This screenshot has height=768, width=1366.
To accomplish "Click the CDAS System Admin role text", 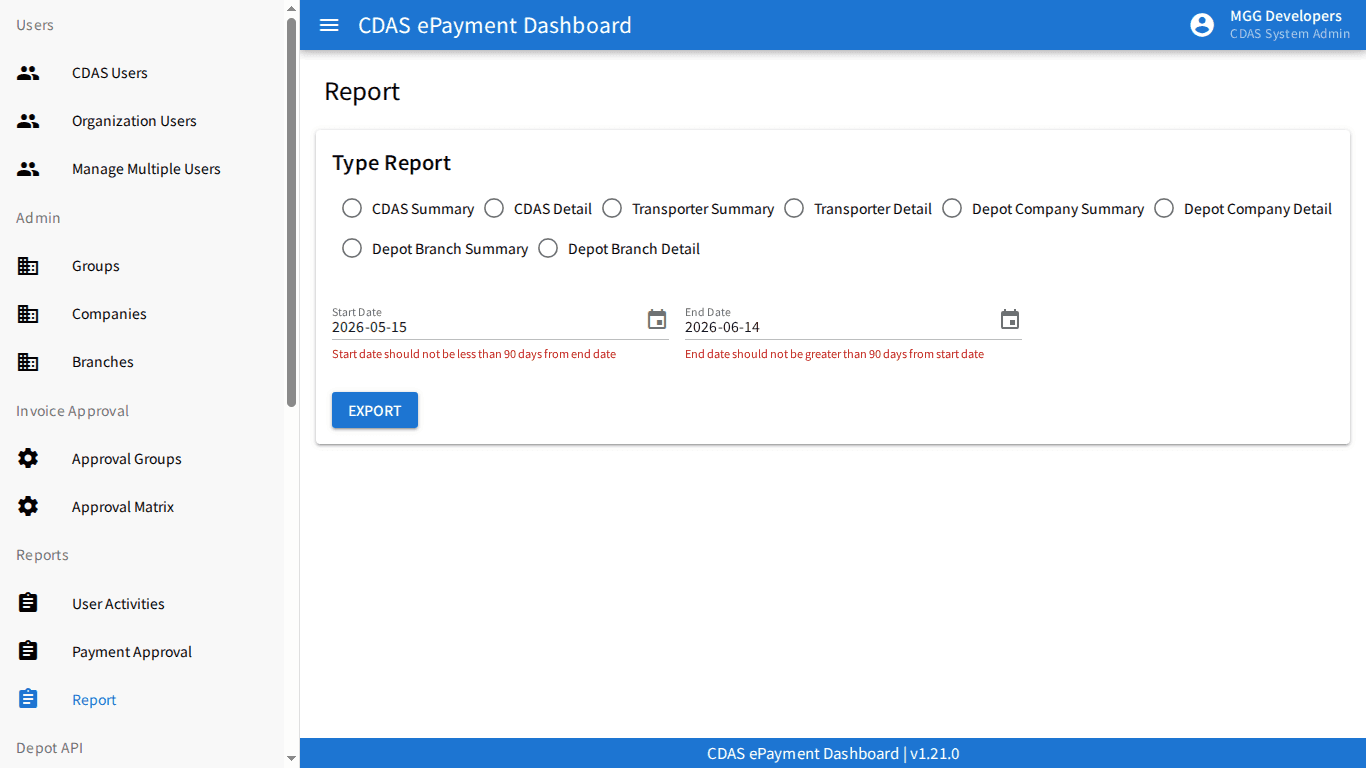I will point(1290,34).
